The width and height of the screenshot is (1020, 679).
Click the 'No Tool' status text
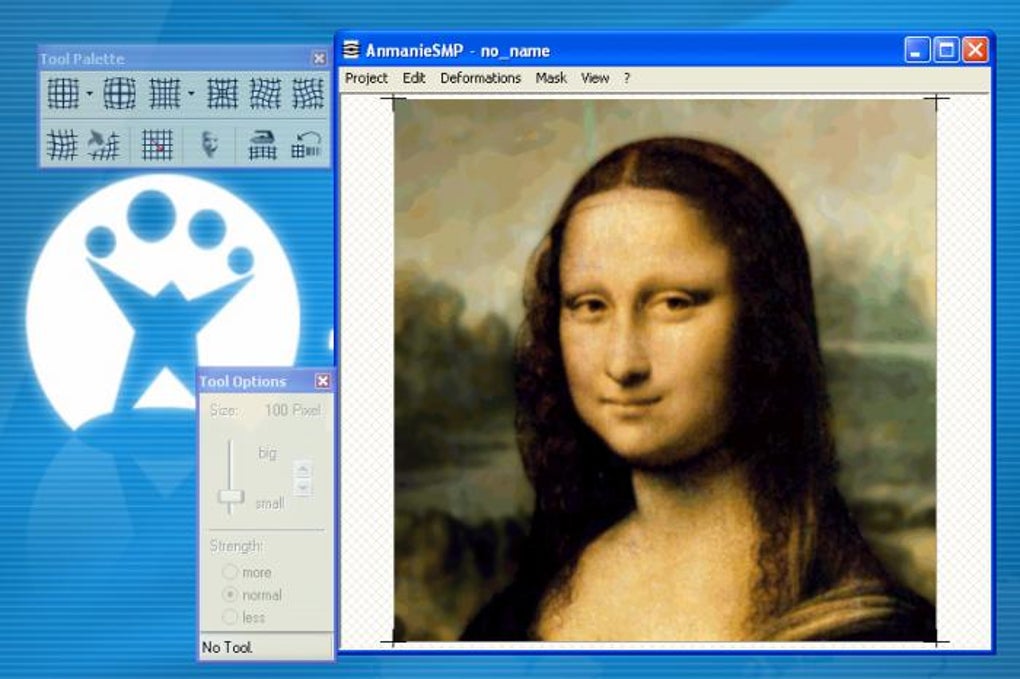tap(227, 647)
